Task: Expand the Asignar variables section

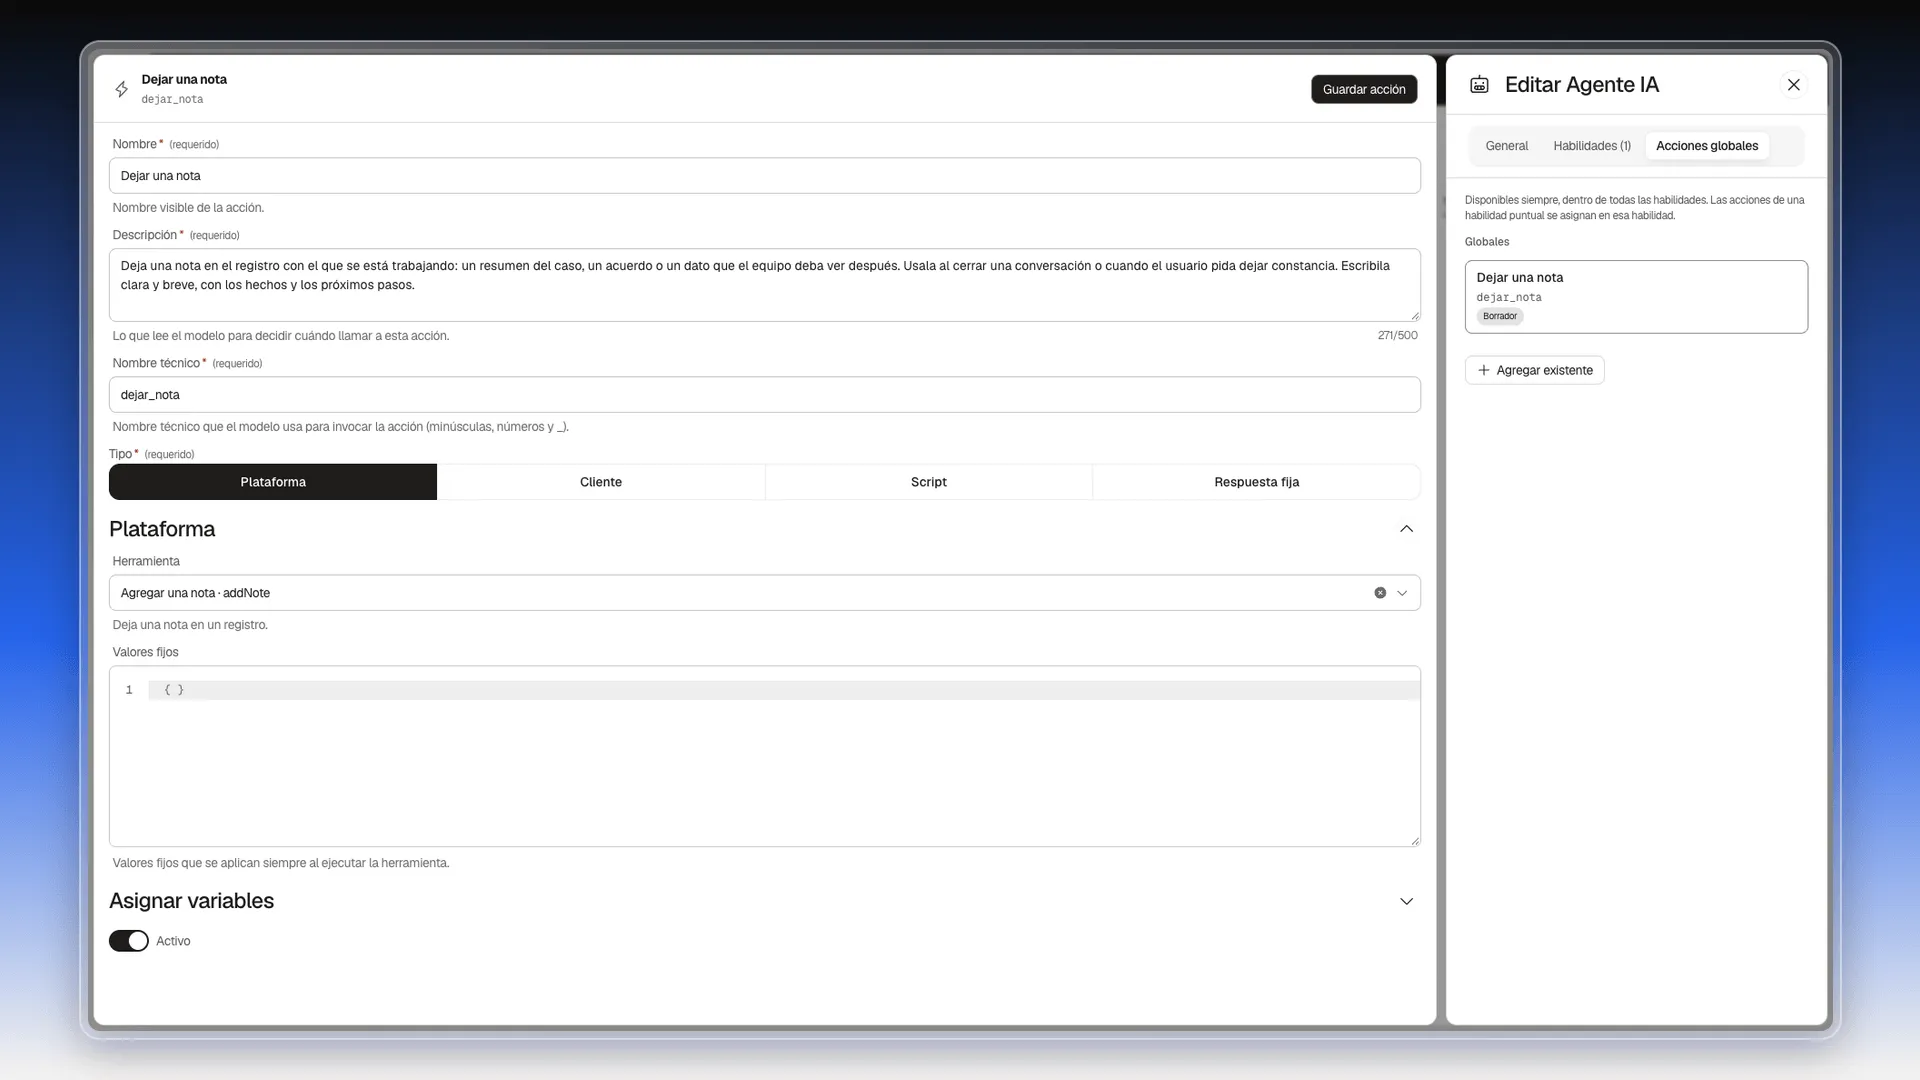Action: coord(1406,901)
